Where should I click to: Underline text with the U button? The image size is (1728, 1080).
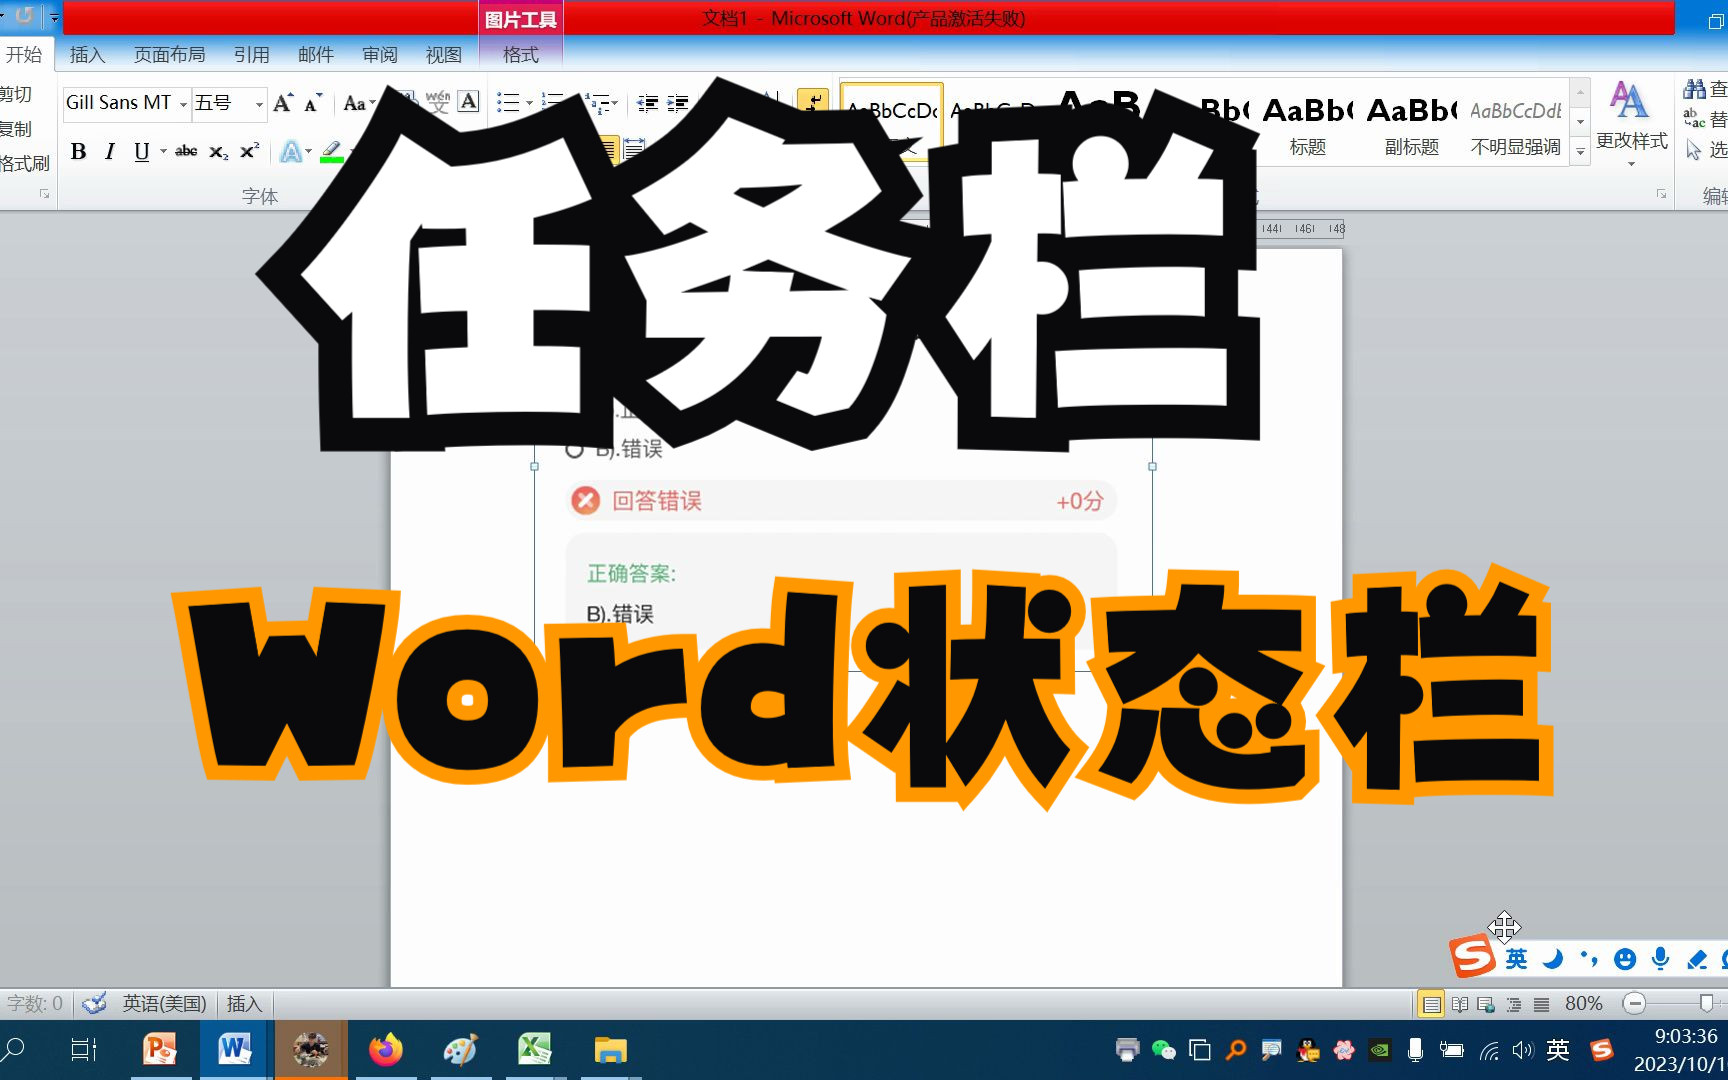(142, 151)
